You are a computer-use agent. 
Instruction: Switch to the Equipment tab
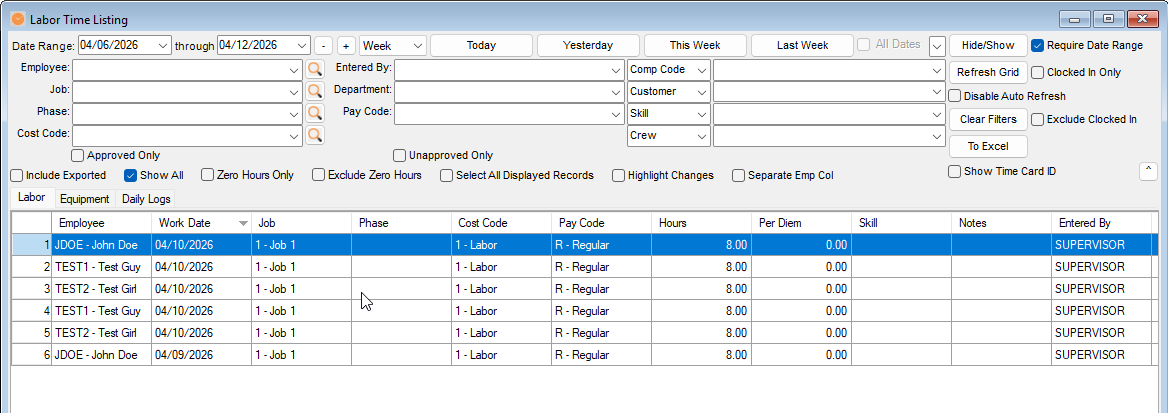(85, 199)
